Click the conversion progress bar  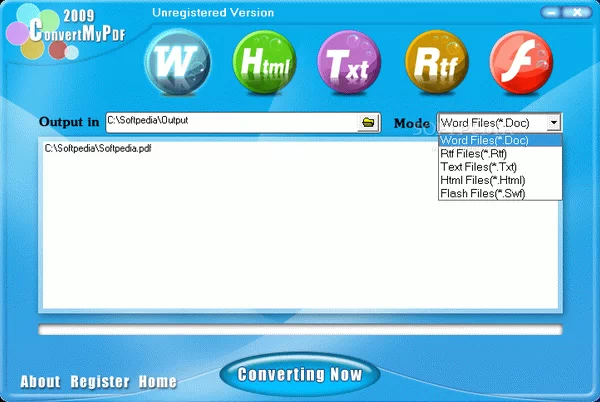[x=300, y=329]
